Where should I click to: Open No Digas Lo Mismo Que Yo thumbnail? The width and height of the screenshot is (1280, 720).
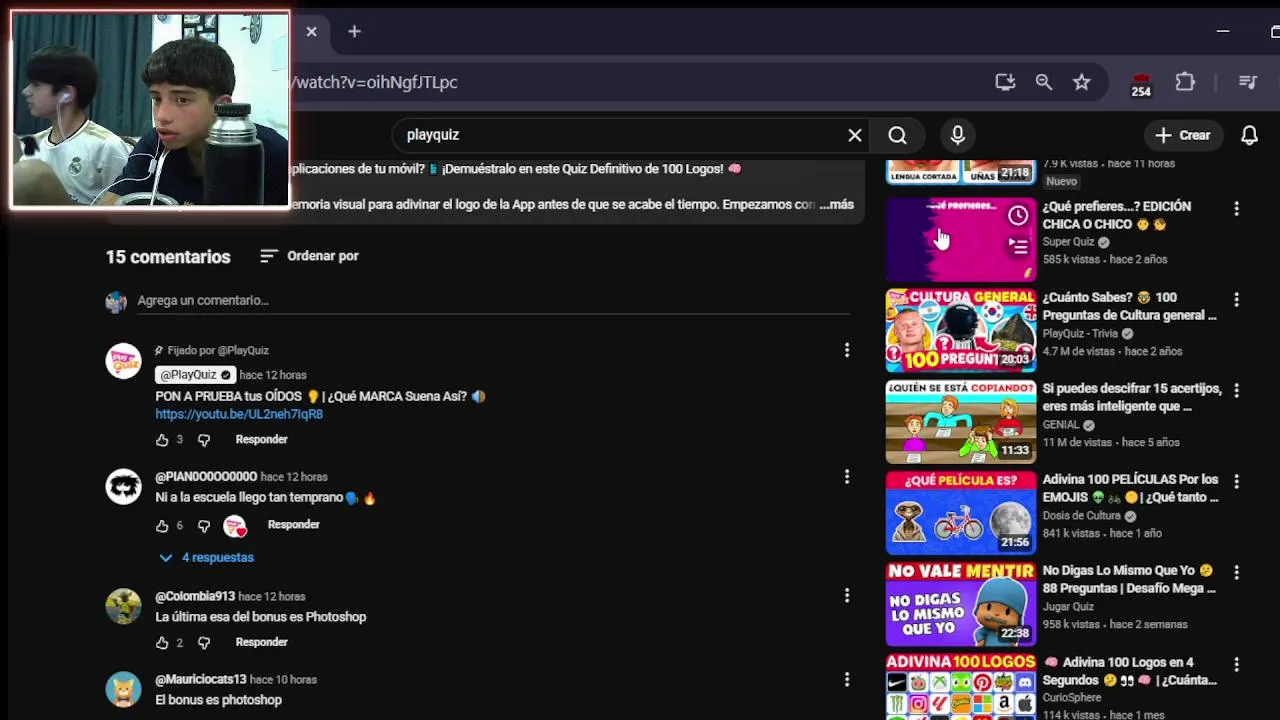click(961, 603)
